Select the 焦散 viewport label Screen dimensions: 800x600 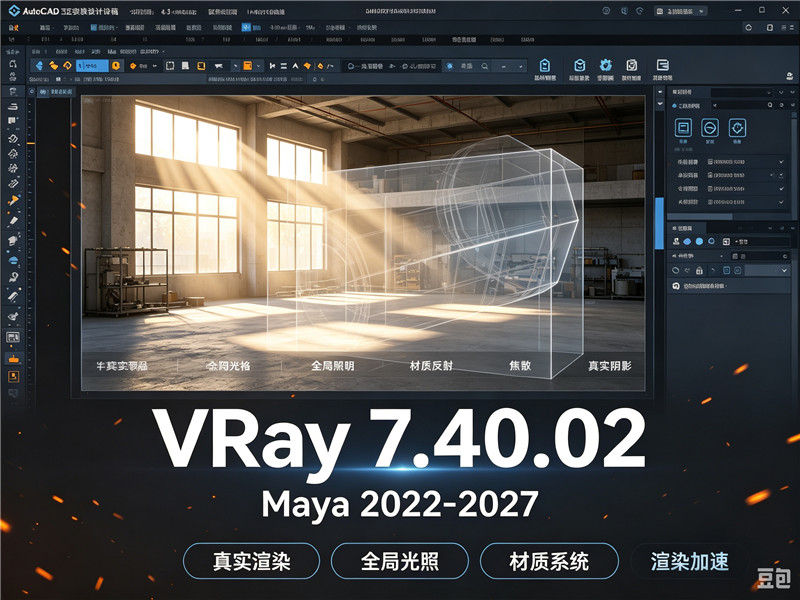click(520, 365)
